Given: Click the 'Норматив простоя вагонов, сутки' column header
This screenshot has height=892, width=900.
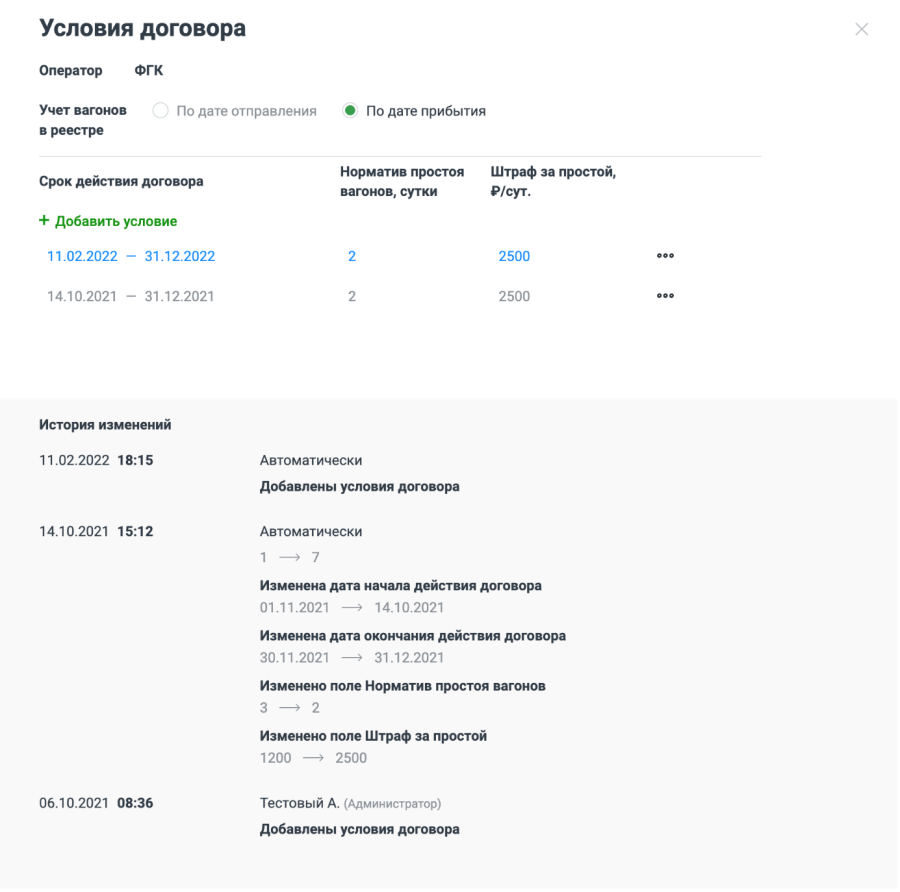Looking at the screenshot, I should [x=402, y=181].
